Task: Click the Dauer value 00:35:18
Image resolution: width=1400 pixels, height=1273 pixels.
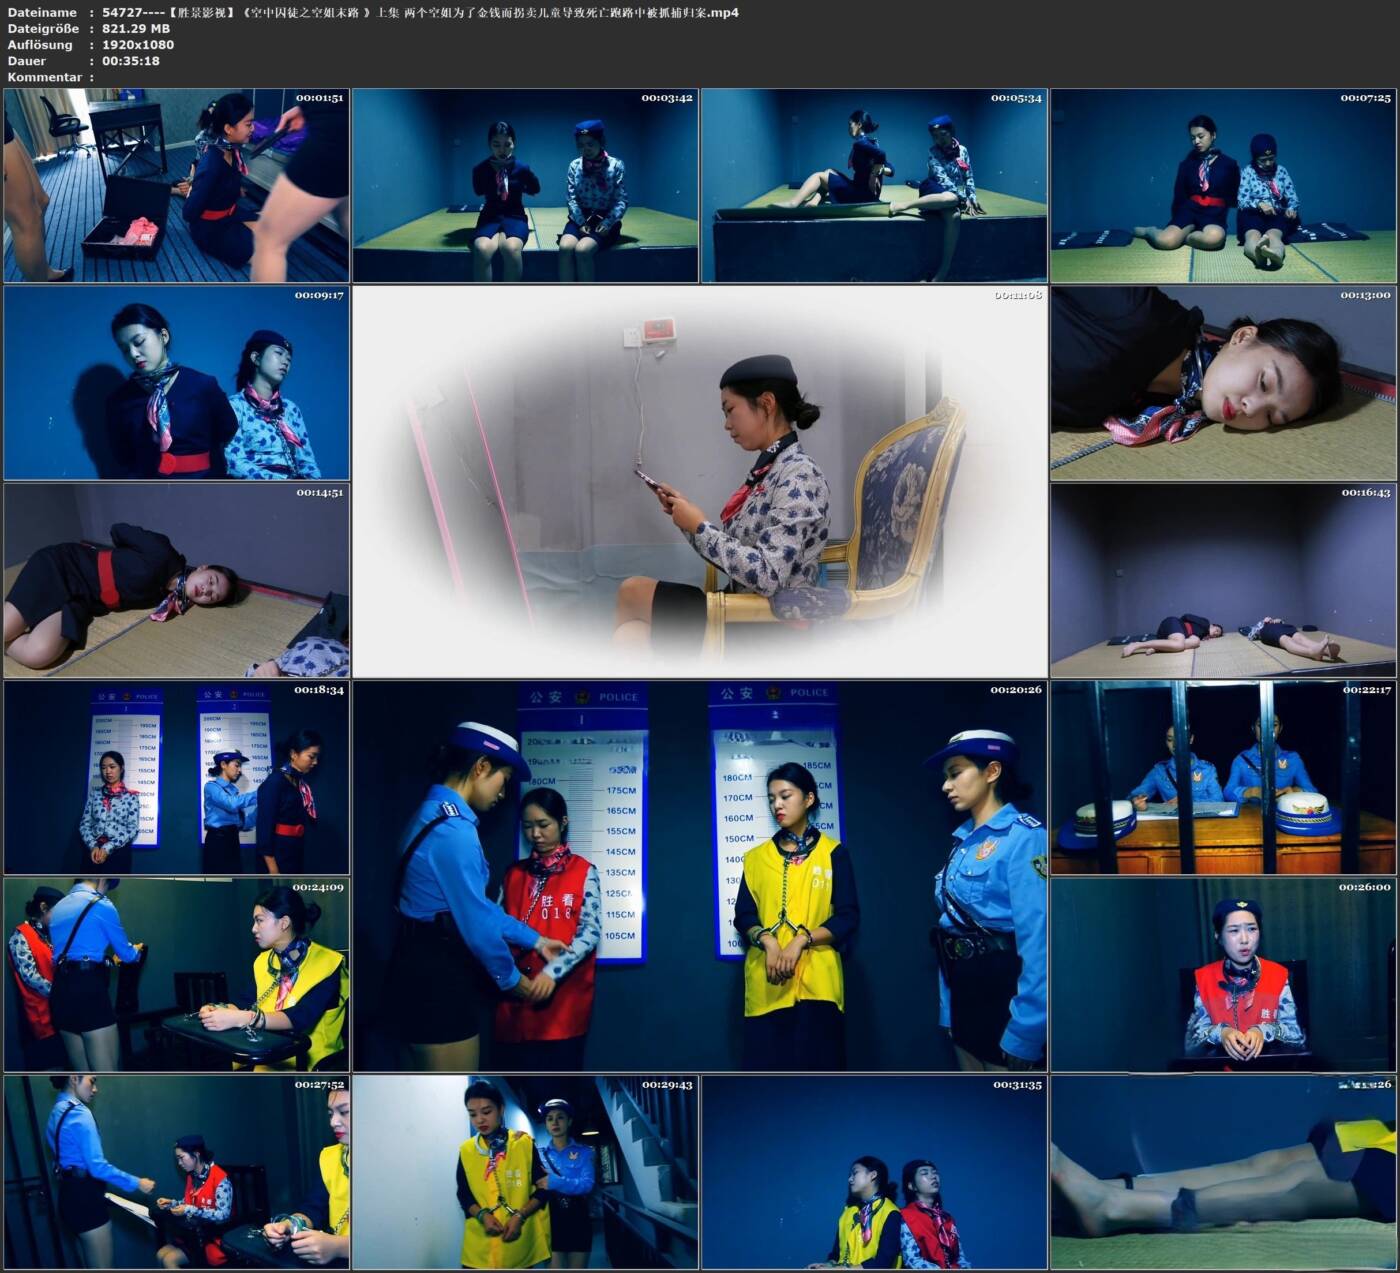Action: [x=131, y=61]
